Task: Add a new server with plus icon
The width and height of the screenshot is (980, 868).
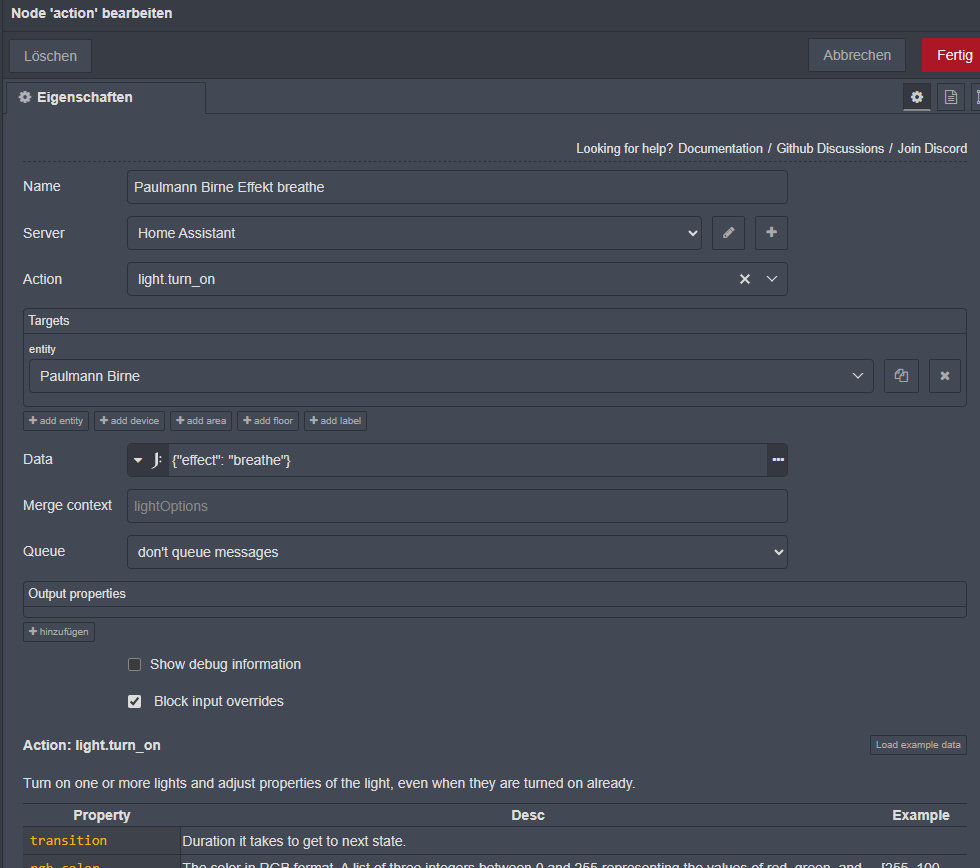Action: pyautogui.click(x=771, y=233)
